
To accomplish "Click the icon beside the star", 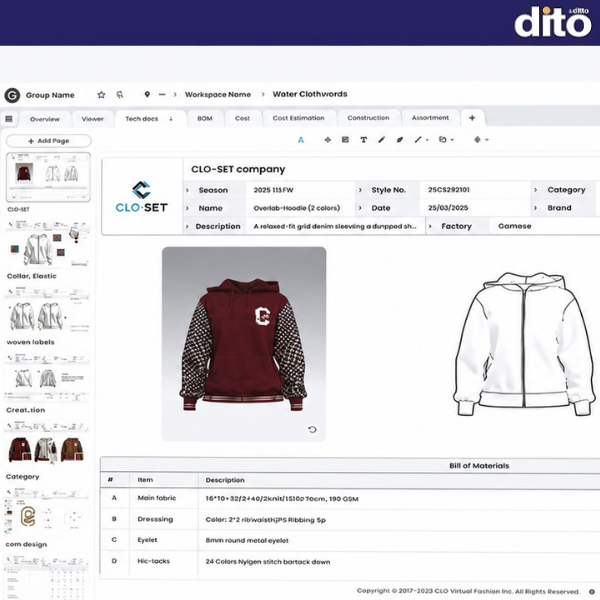I will point(120,95).
